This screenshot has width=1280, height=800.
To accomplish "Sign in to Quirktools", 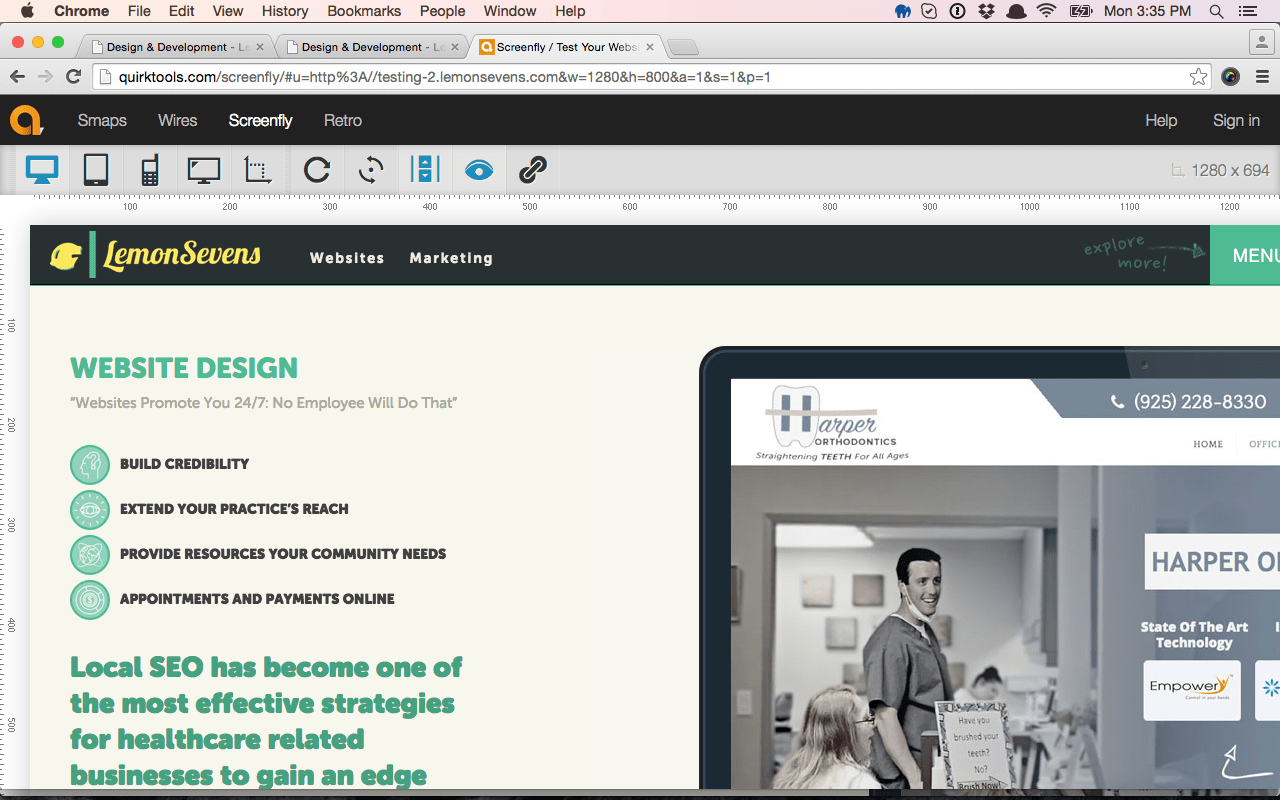I will [1236, 120].
